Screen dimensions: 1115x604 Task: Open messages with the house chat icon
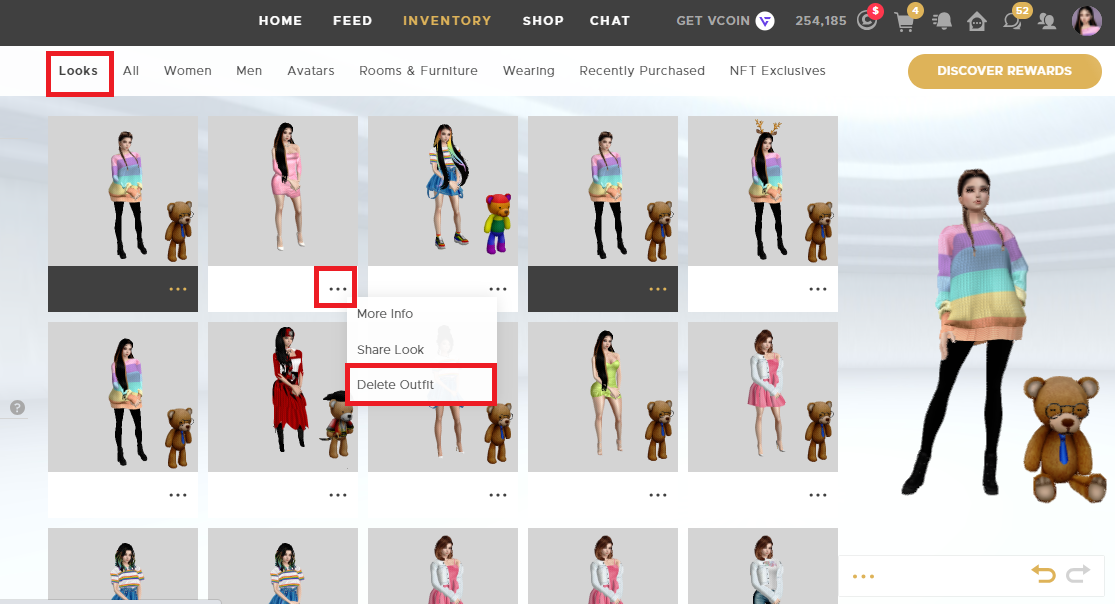tap(977, 21)
